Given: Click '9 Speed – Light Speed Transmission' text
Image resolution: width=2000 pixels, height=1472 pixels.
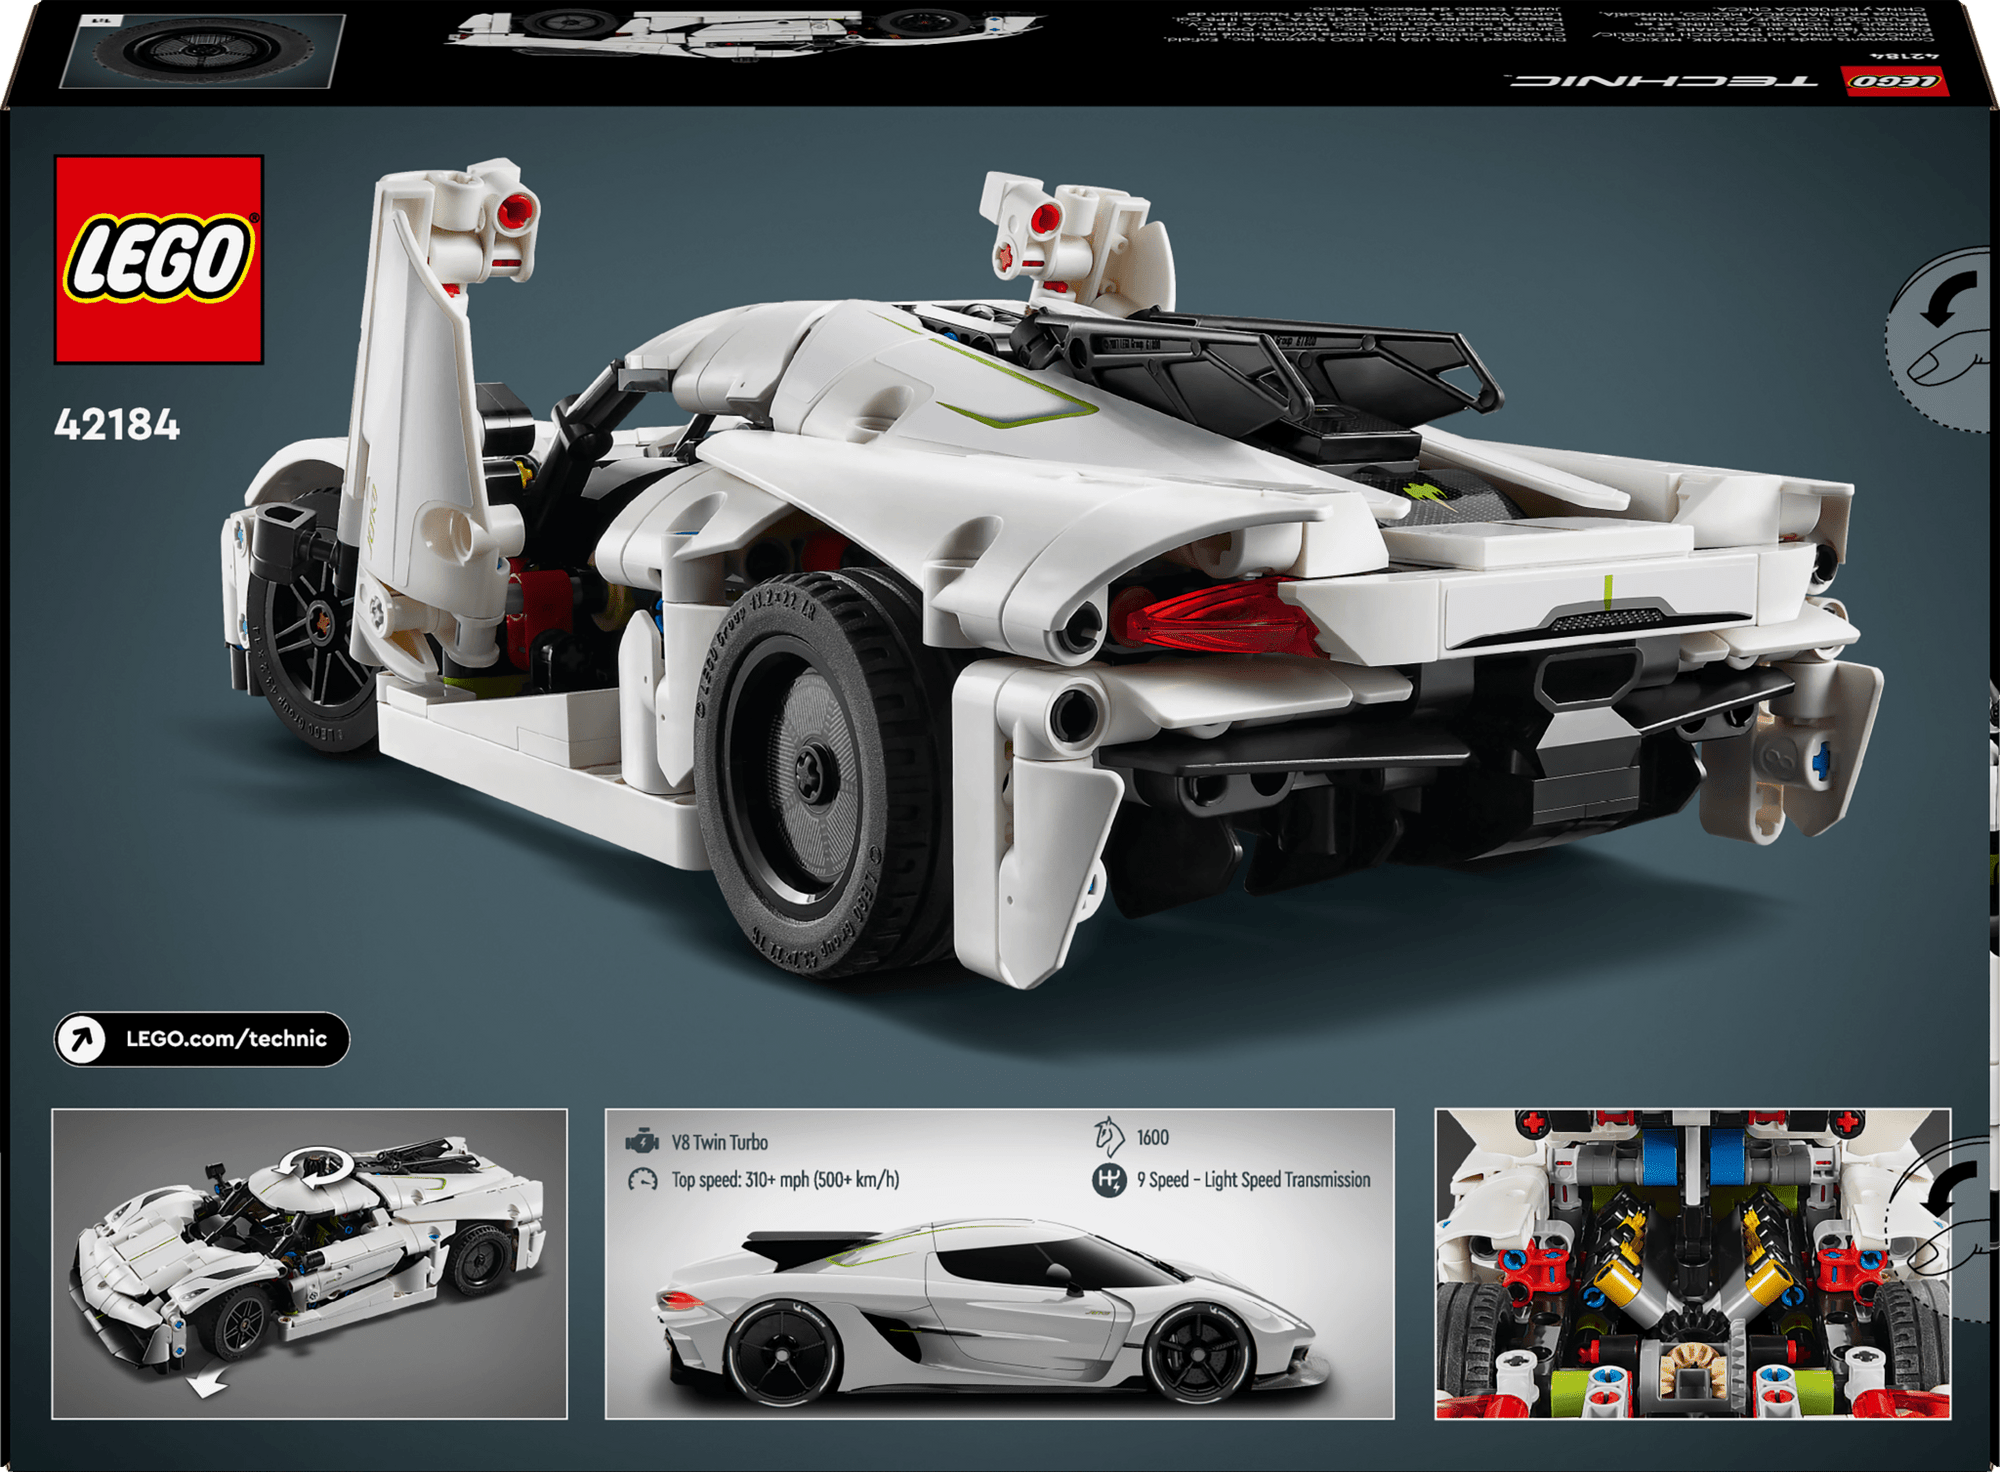Looking at the screenshot, I should pyautogui.click(x=1254, y=1180).
